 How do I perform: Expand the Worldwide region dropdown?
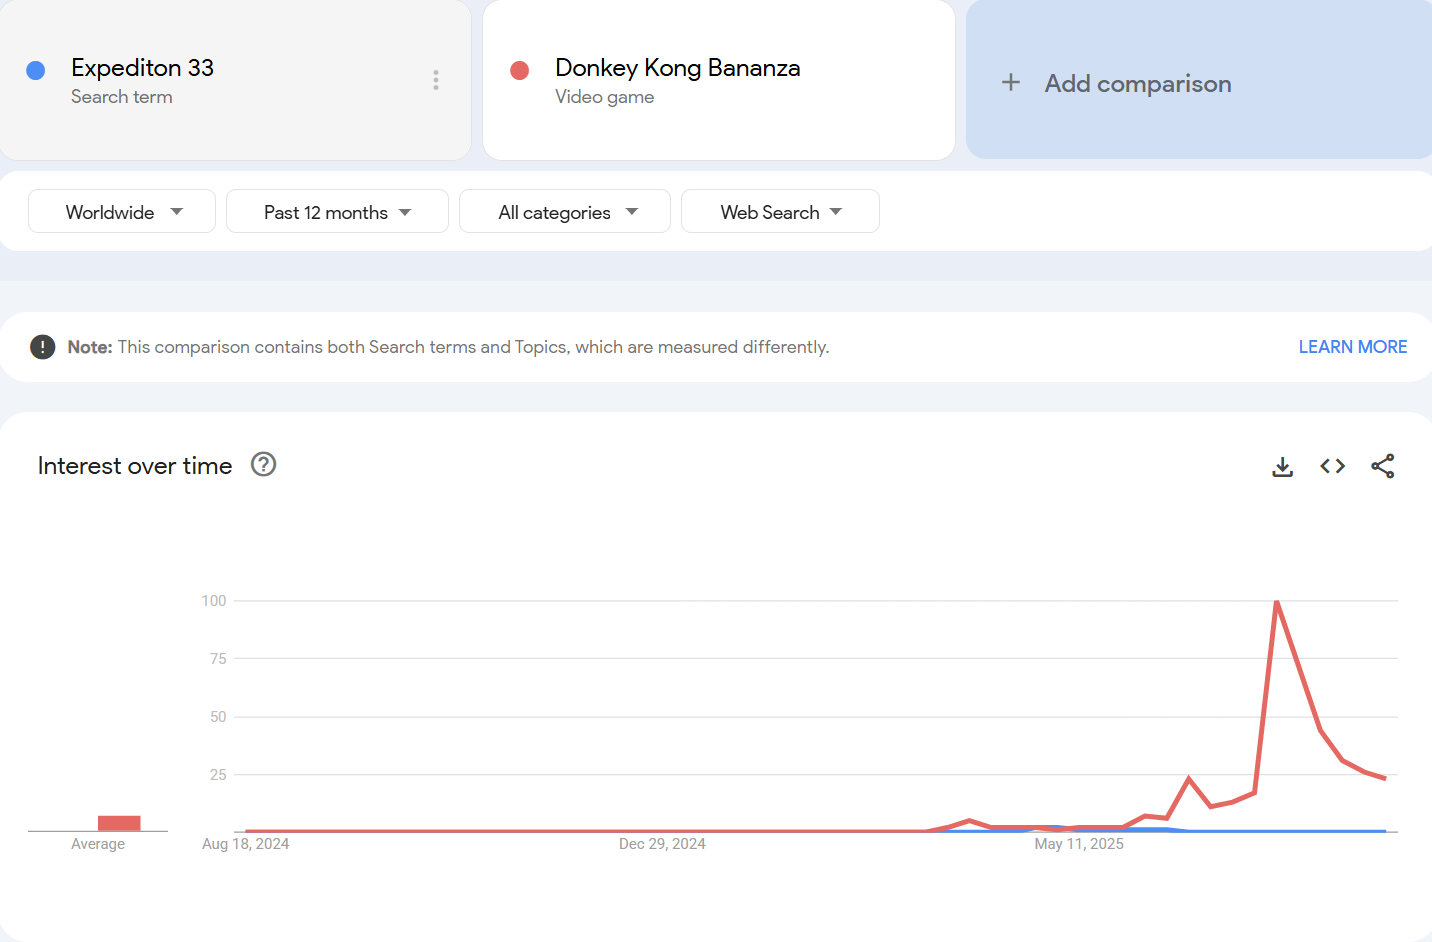click(x=122, y=212)
